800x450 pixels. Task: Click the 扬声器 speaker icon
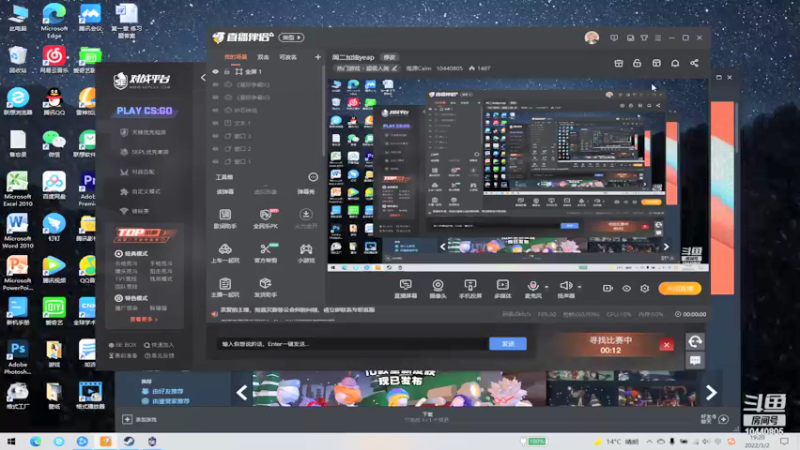pos(565,285)
